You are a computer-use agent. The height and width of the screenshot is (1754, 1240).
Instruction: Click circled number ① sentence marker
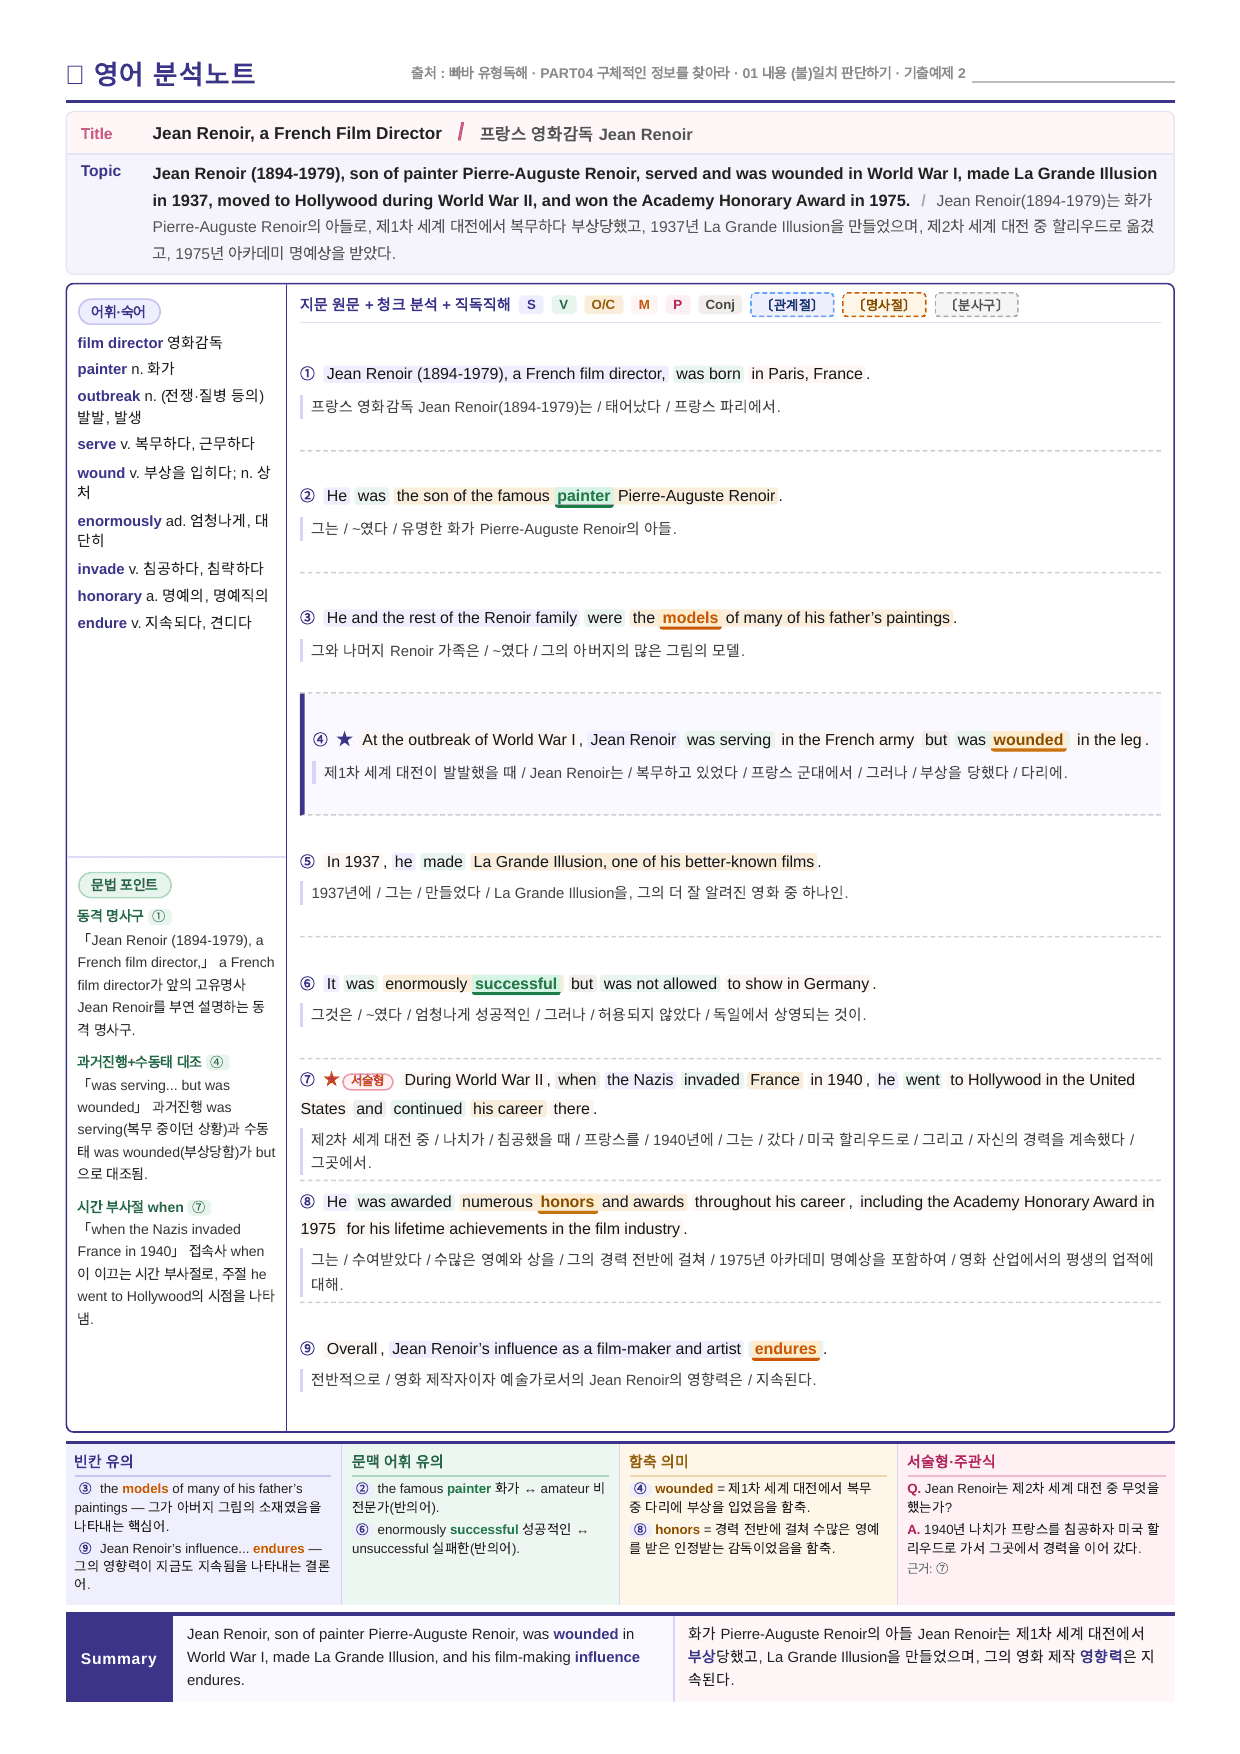click(x=308, y=373)
